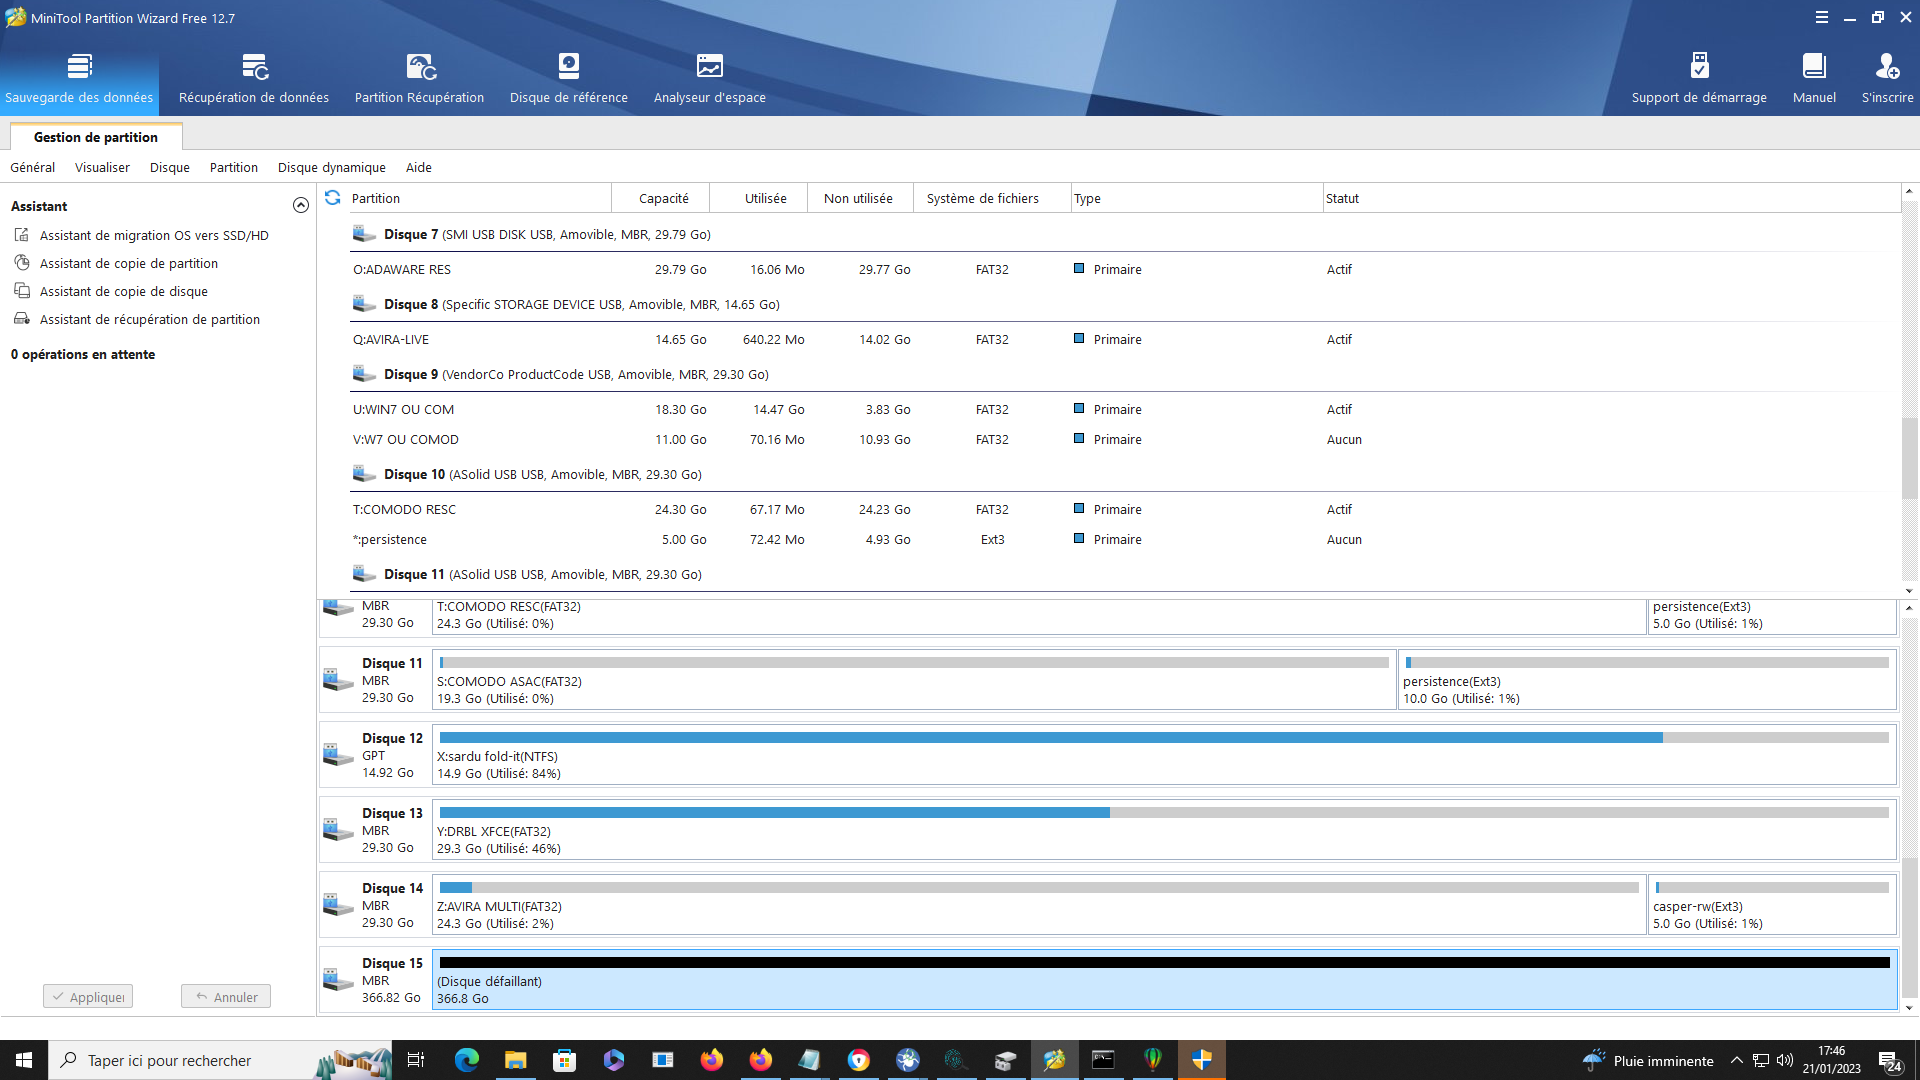
Task: Open Task View from taskbar
Action: pos(417,1060)
